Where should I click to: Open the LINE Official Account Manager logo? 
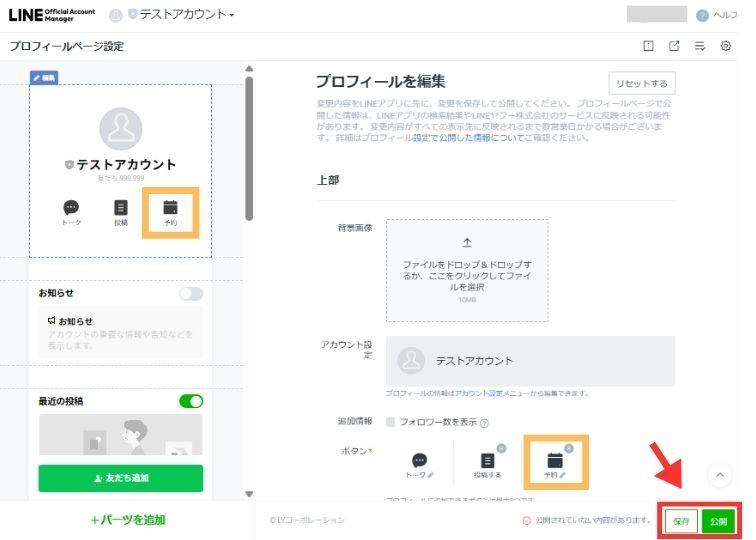52,15
